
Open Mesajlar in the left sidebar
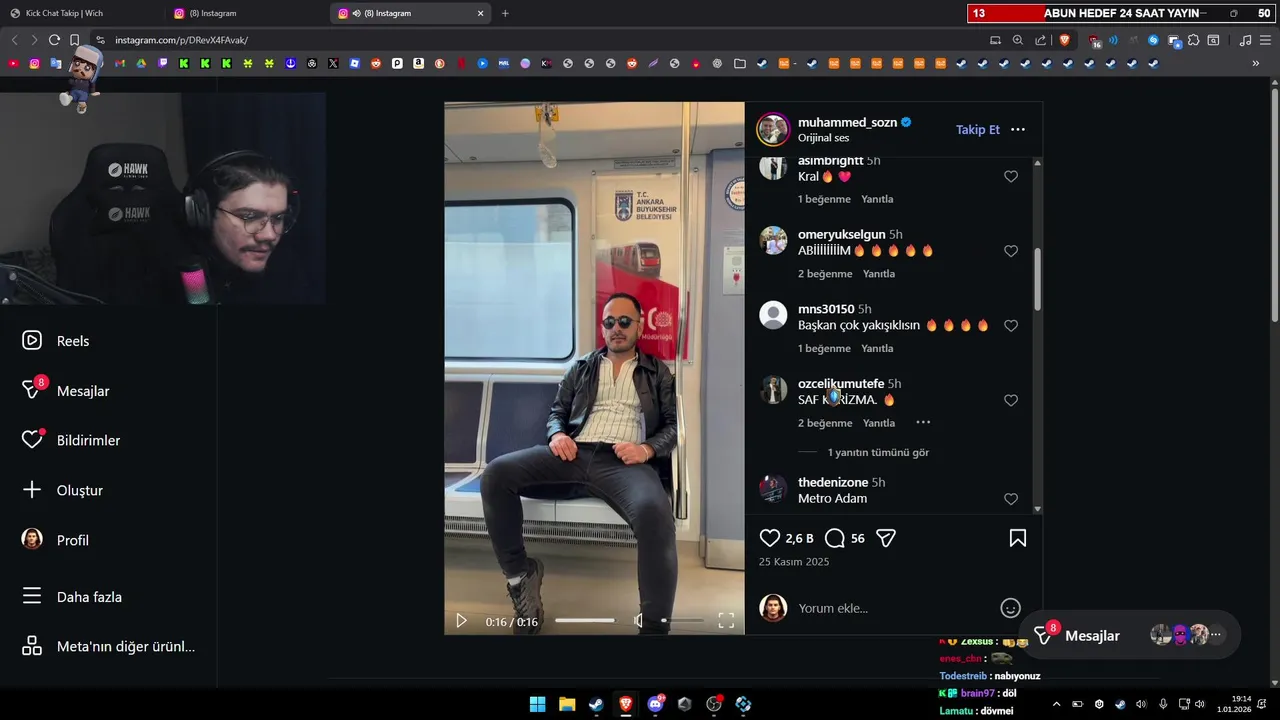[66, 390]
